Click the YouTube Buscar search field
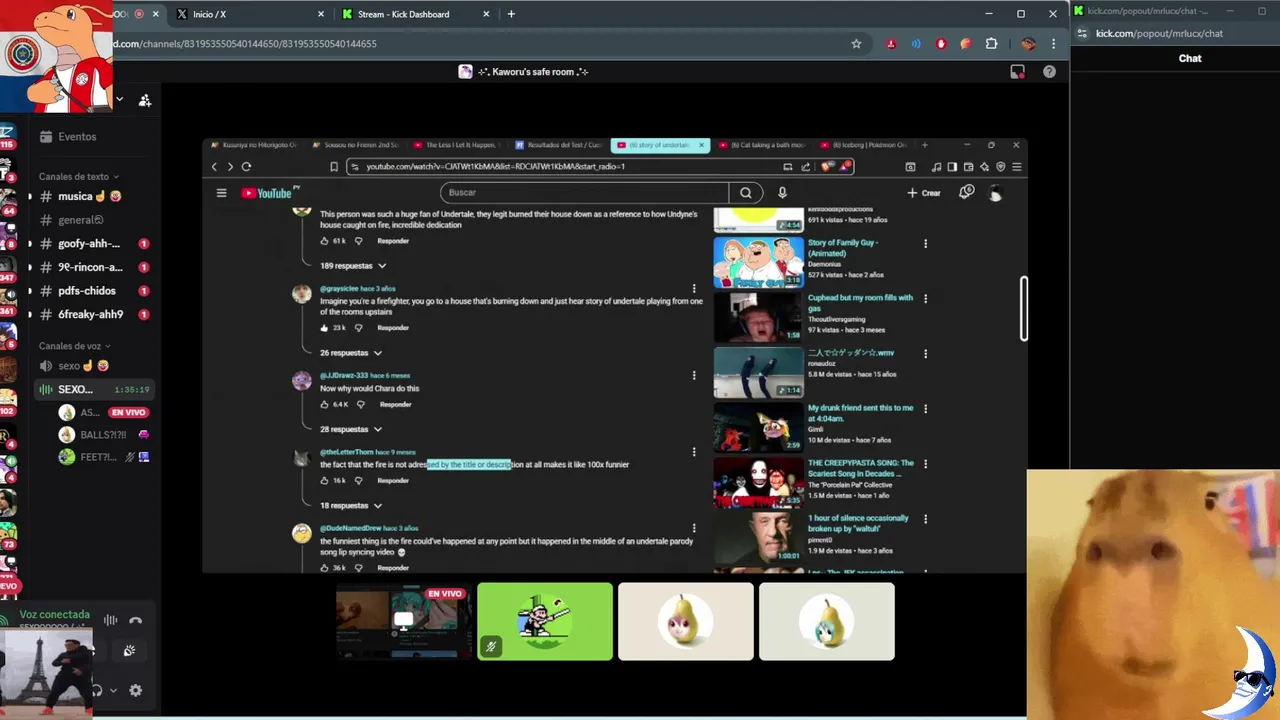 [584, 193]
